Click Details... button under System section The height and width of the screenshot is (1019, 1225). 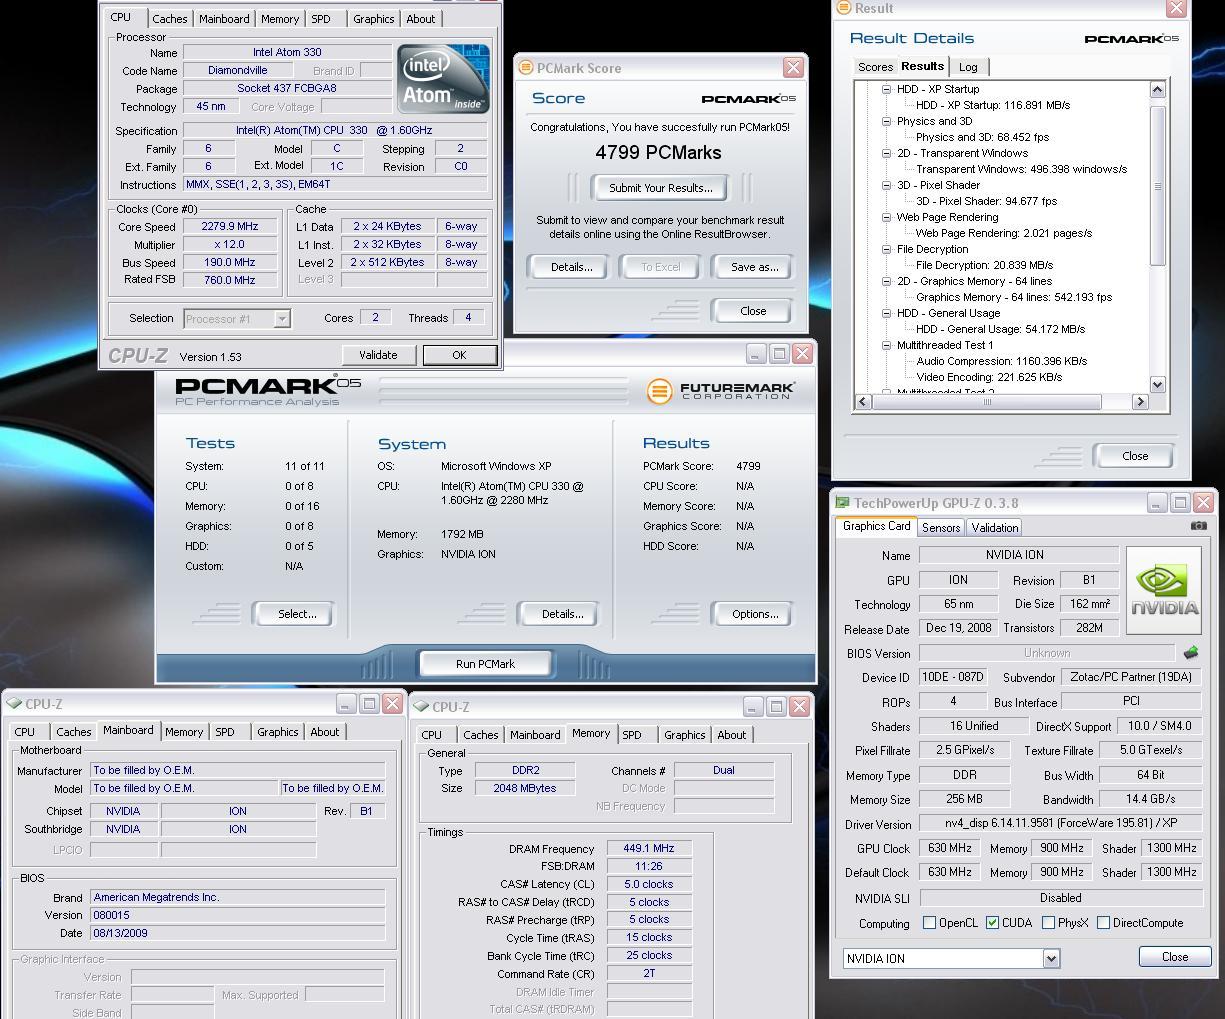coord(562,614)
